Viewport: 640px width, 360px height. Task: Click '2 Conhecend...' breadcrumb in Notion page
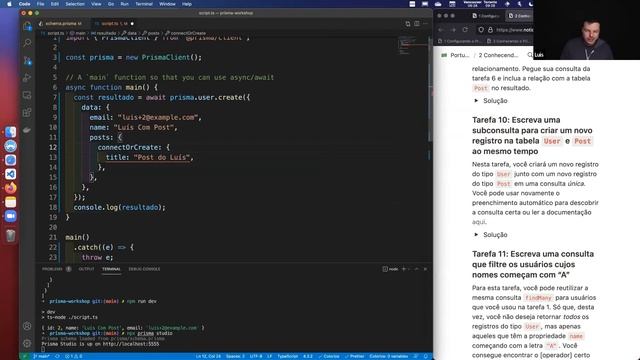click(x=498, y=55)
